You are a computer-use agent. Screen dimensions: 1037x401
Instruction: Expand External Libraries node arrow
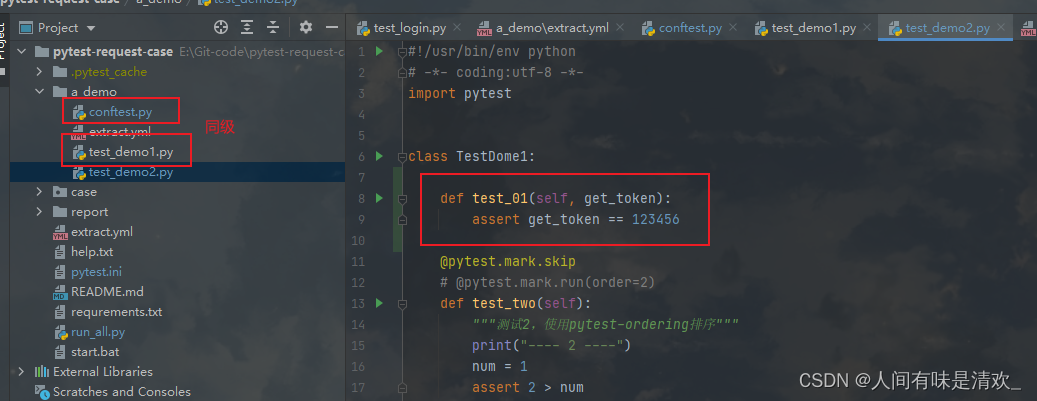click(21, 371)
